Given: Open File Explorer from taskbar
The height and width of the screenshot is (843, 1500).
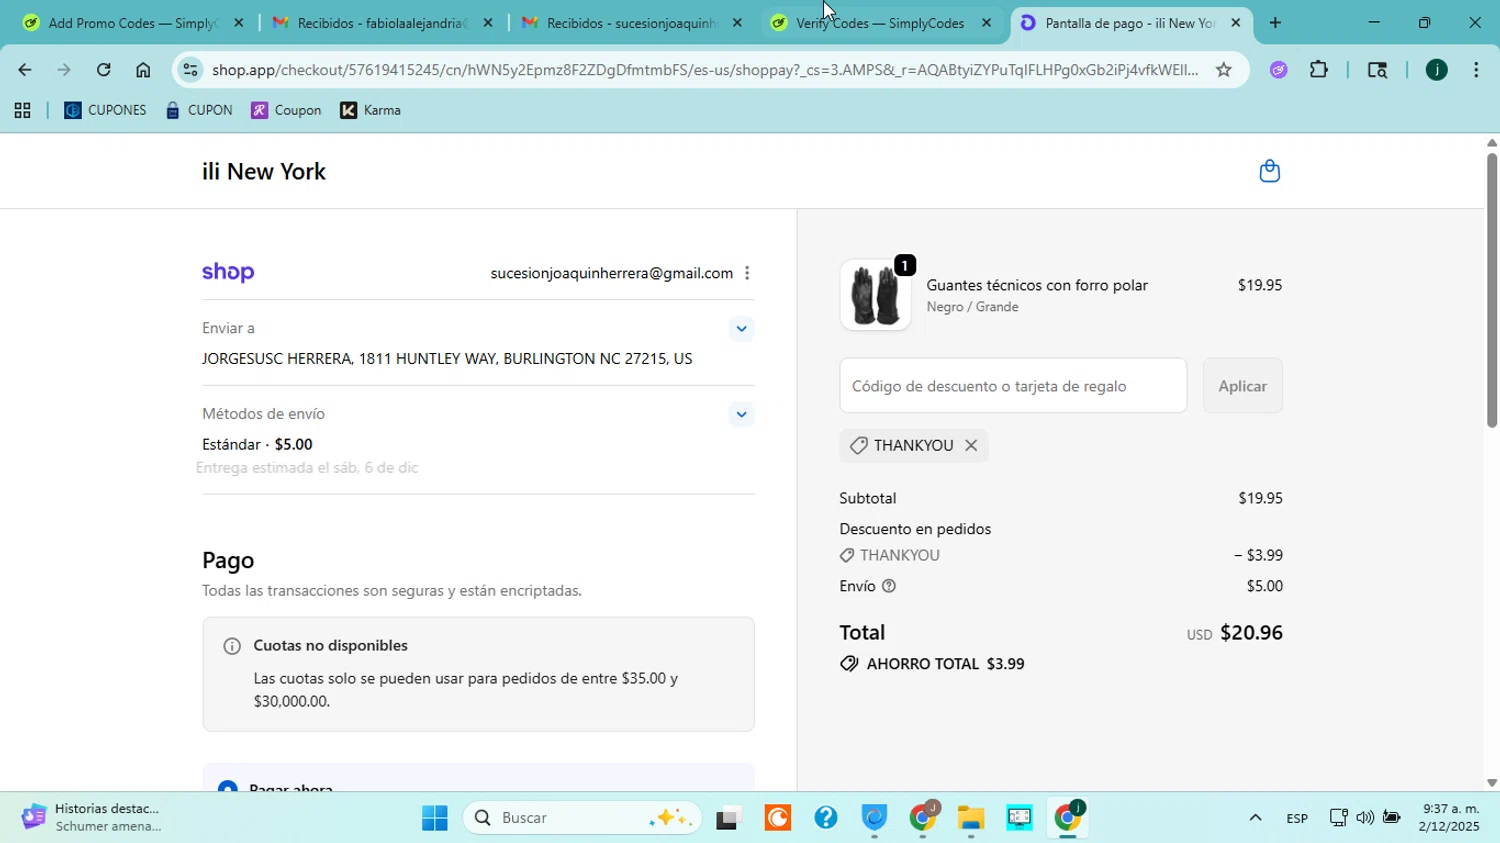Looking at the screenshot, I should [x=971, y=818].
